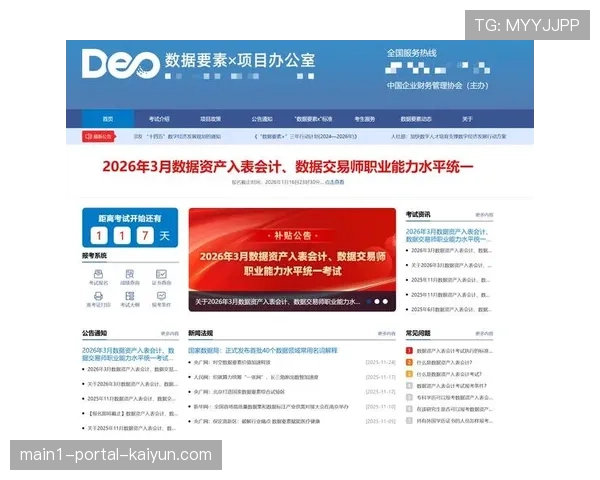Click the carousel caption 关于2026年3月数据资产入表会计
This screenshot has width=600, height=480.
(x=277, y=302)
